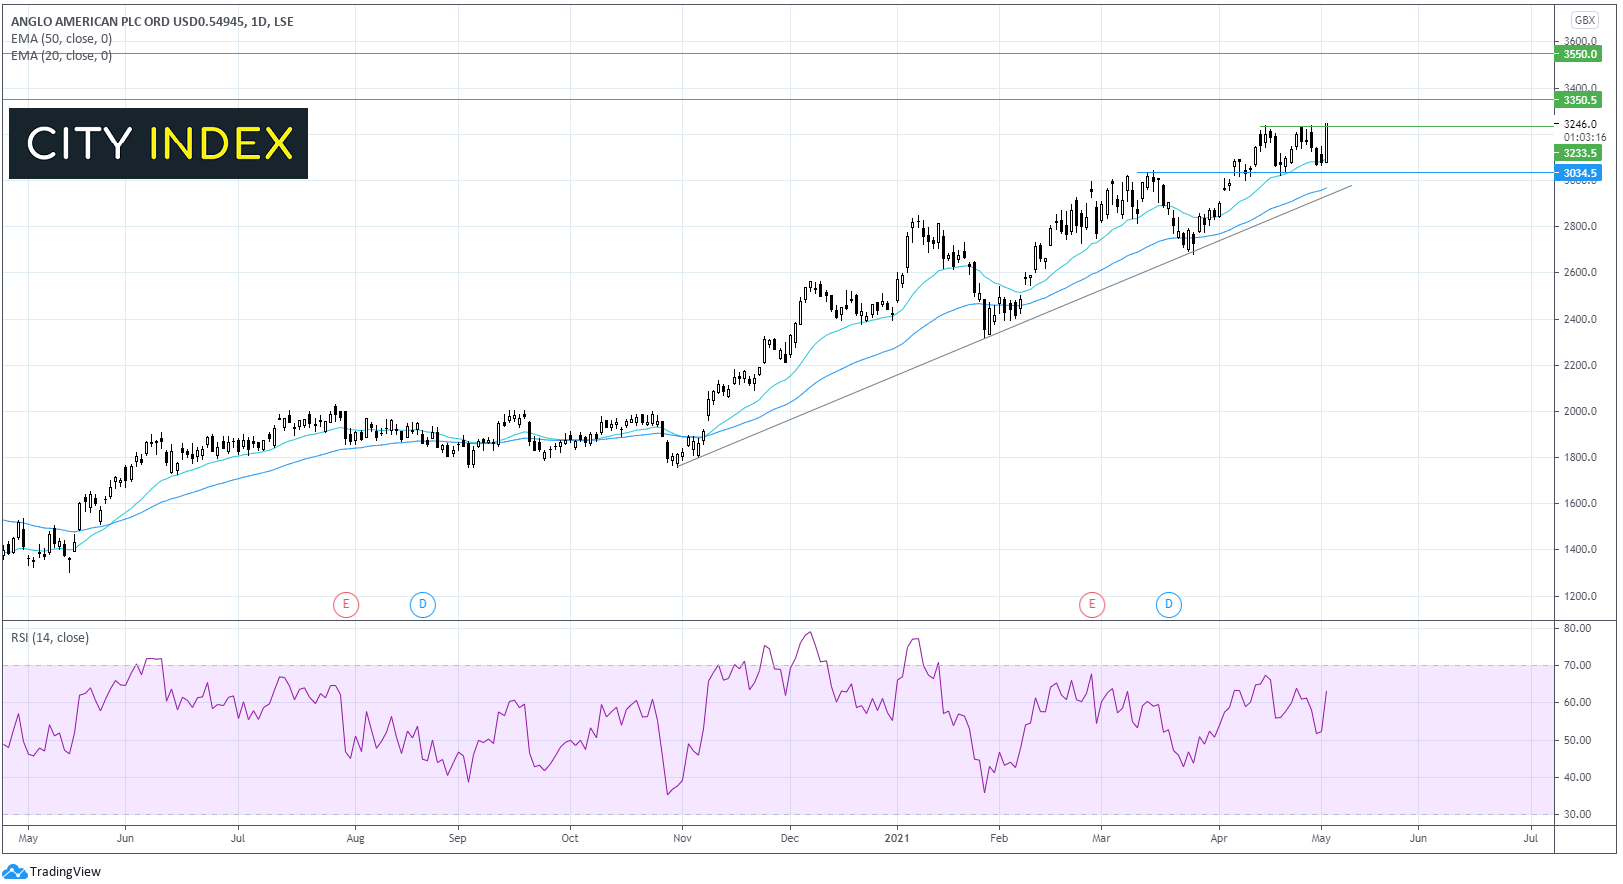This screenshot has height=884, width=1623.
Task: Click the blue 3034.5 price label
Action: pos(1580,173)
